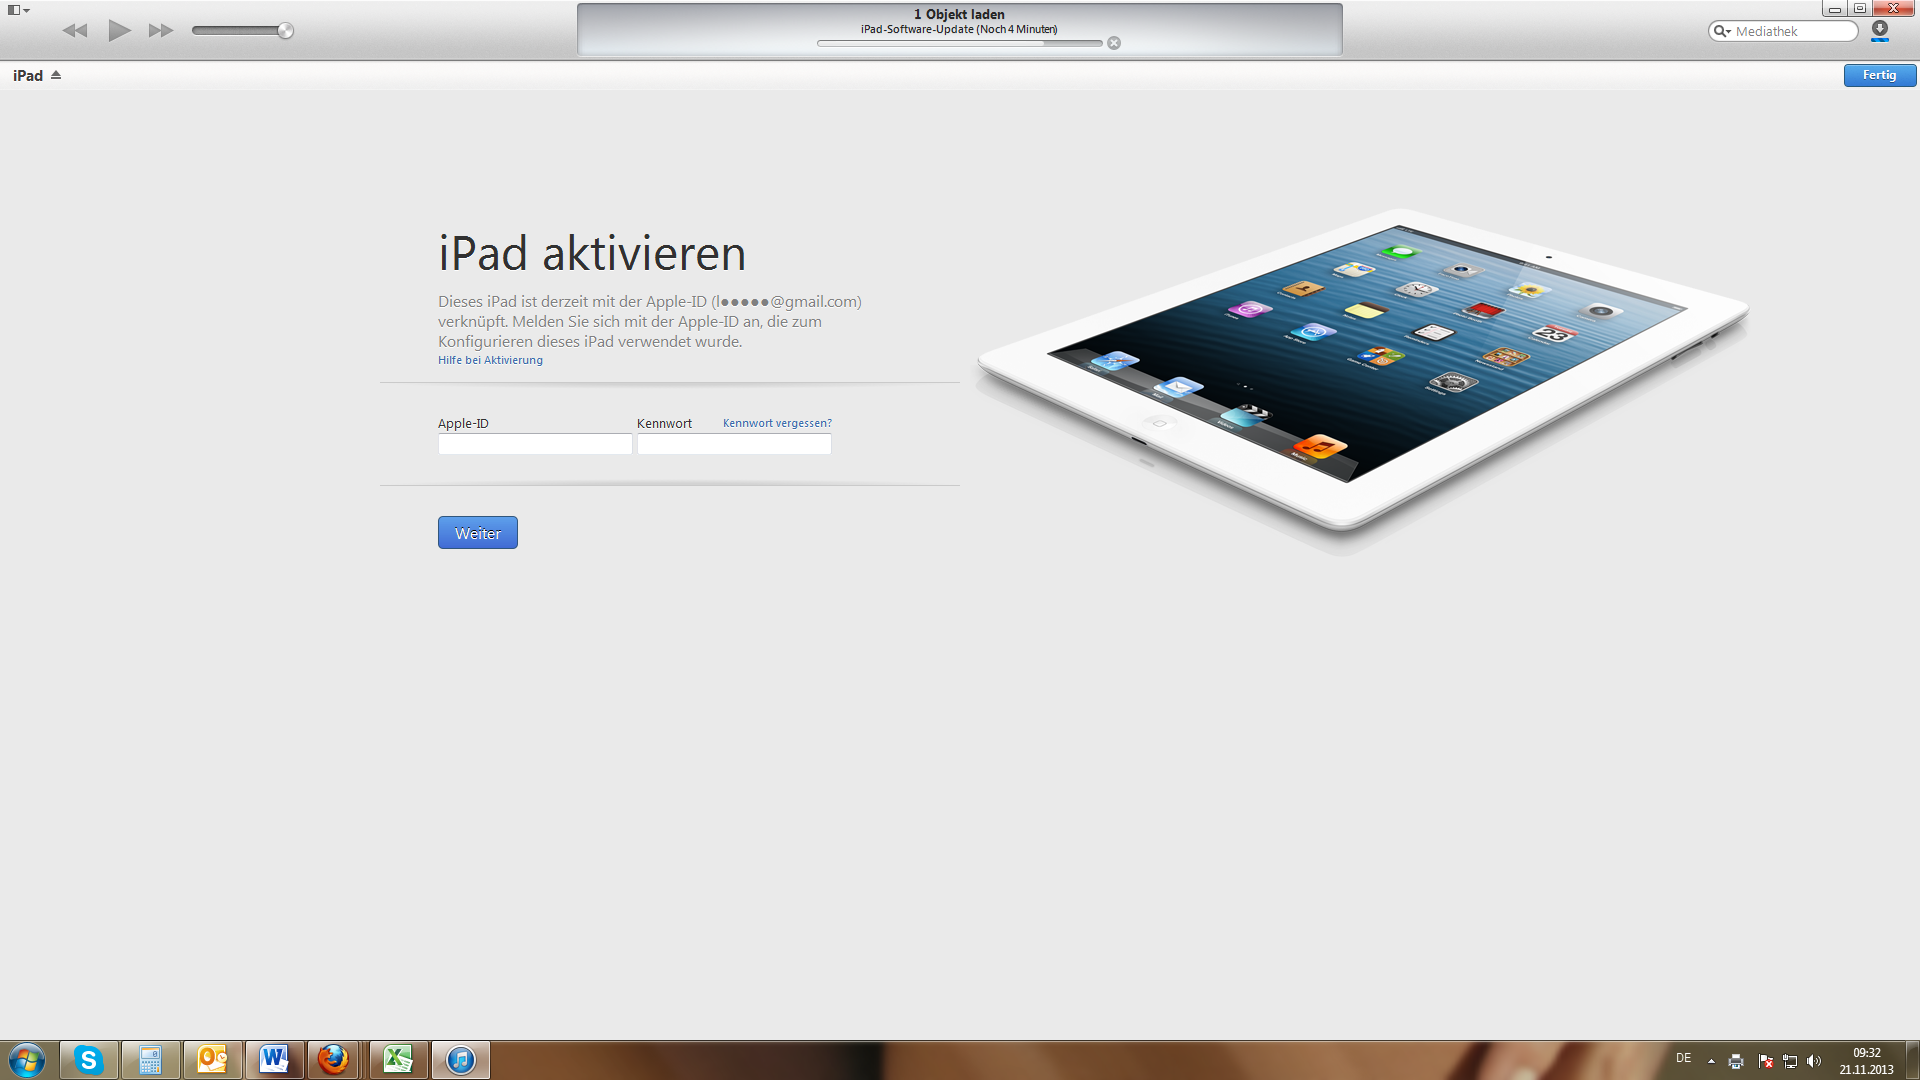Open Skype from the taskbar
The image size is (1920, 1080).
click(x=89, y=1060)
